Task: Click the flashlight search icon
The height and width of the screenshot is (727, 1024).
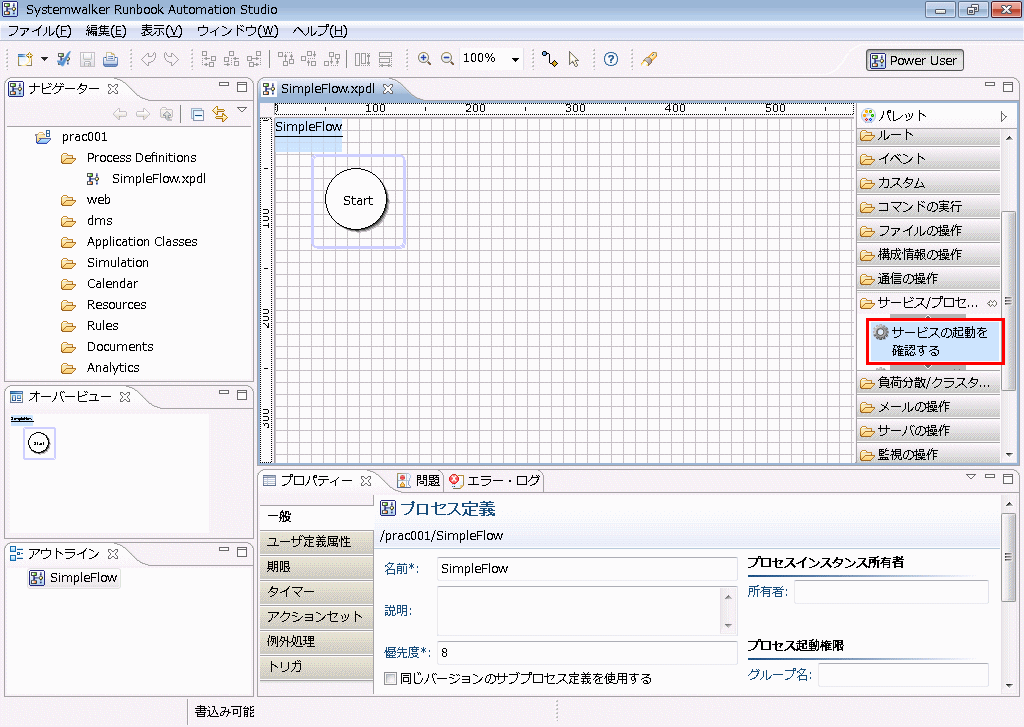Action: [648, 59]
